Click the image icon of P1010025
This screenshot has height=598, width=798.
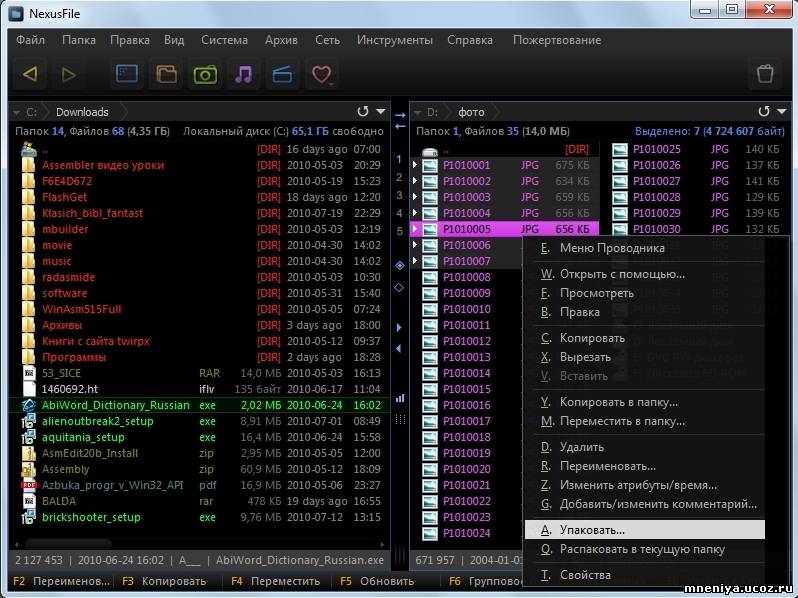coord(619,149)
